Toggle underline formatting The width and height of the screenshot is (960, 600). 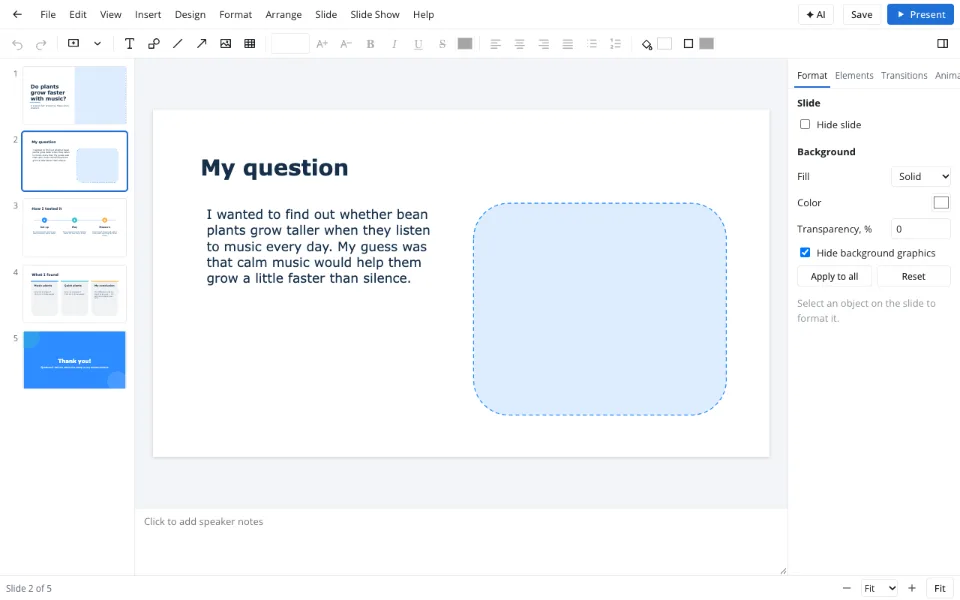point(418,43)
